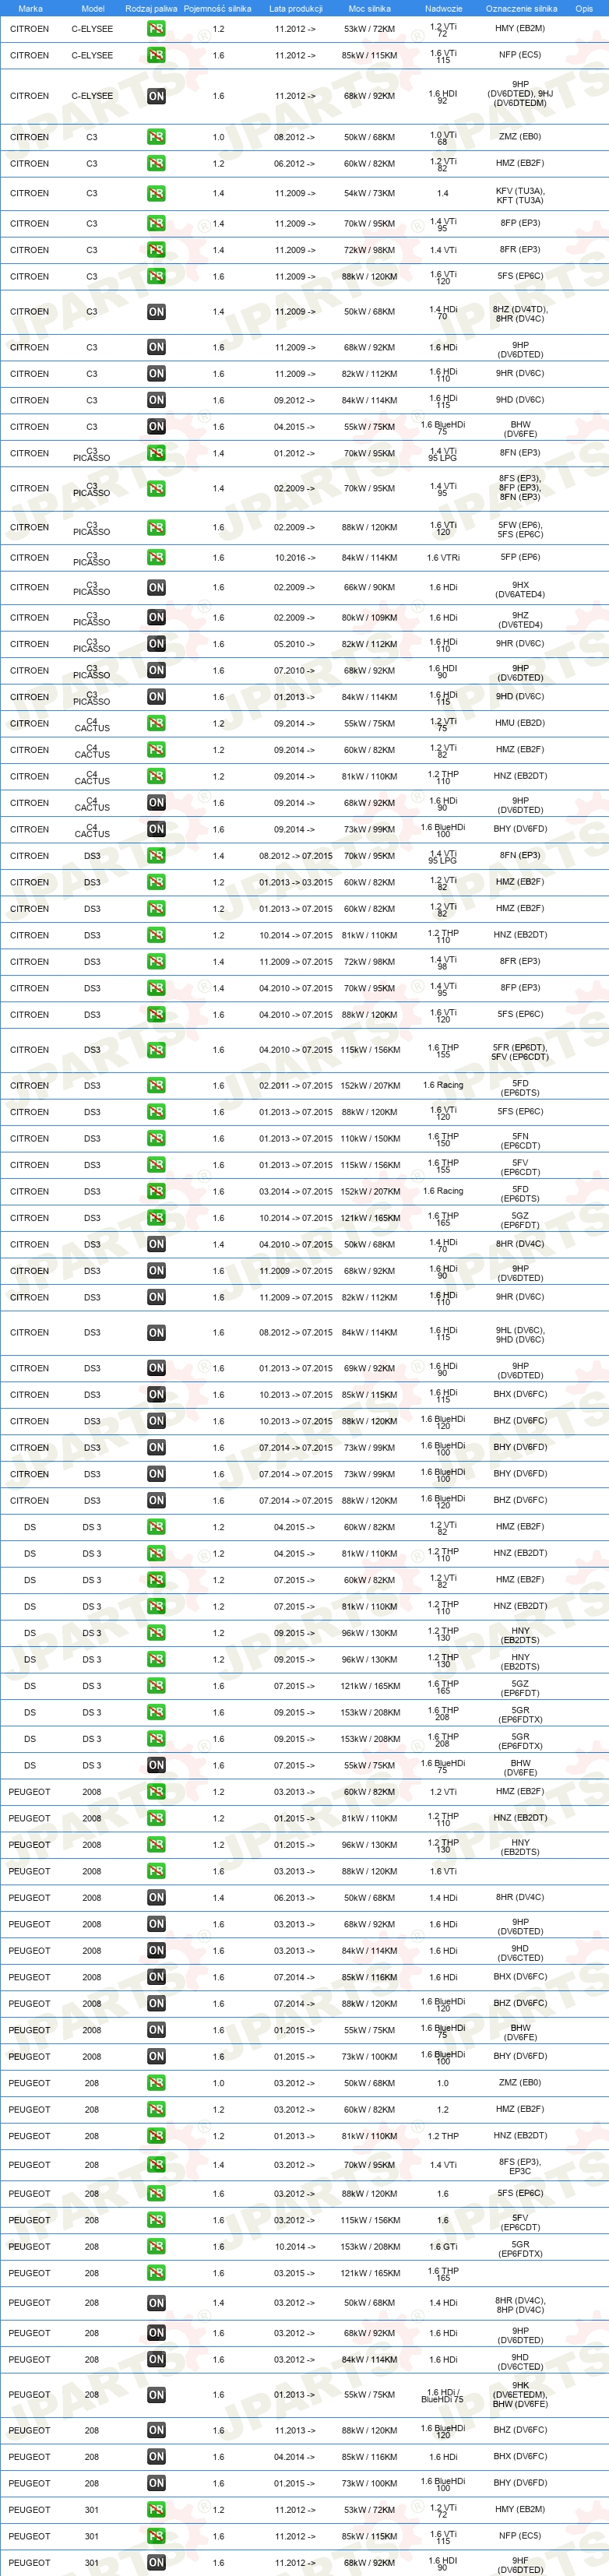Click the Model column header
609x2576 pixels.
tap(92, 8)
